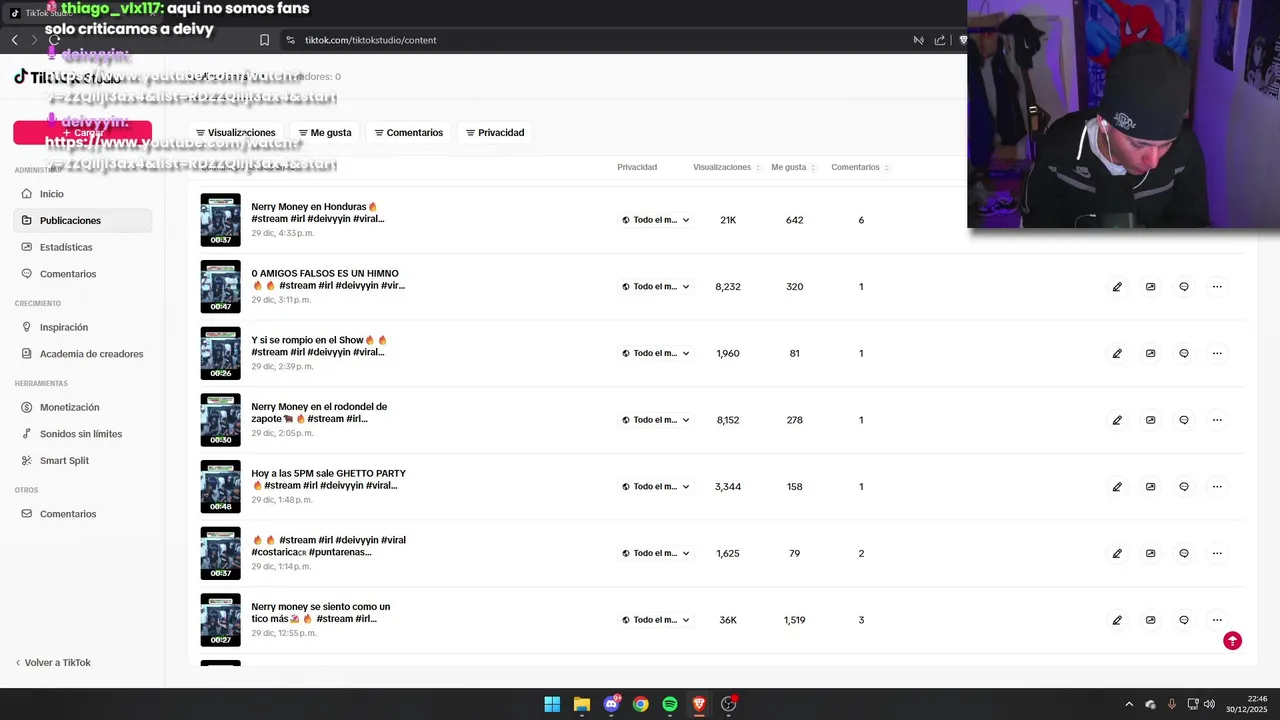This screenshot has width=1280, height=720.
Task: Open the Windows Start menu
Action: coord(552,704)
